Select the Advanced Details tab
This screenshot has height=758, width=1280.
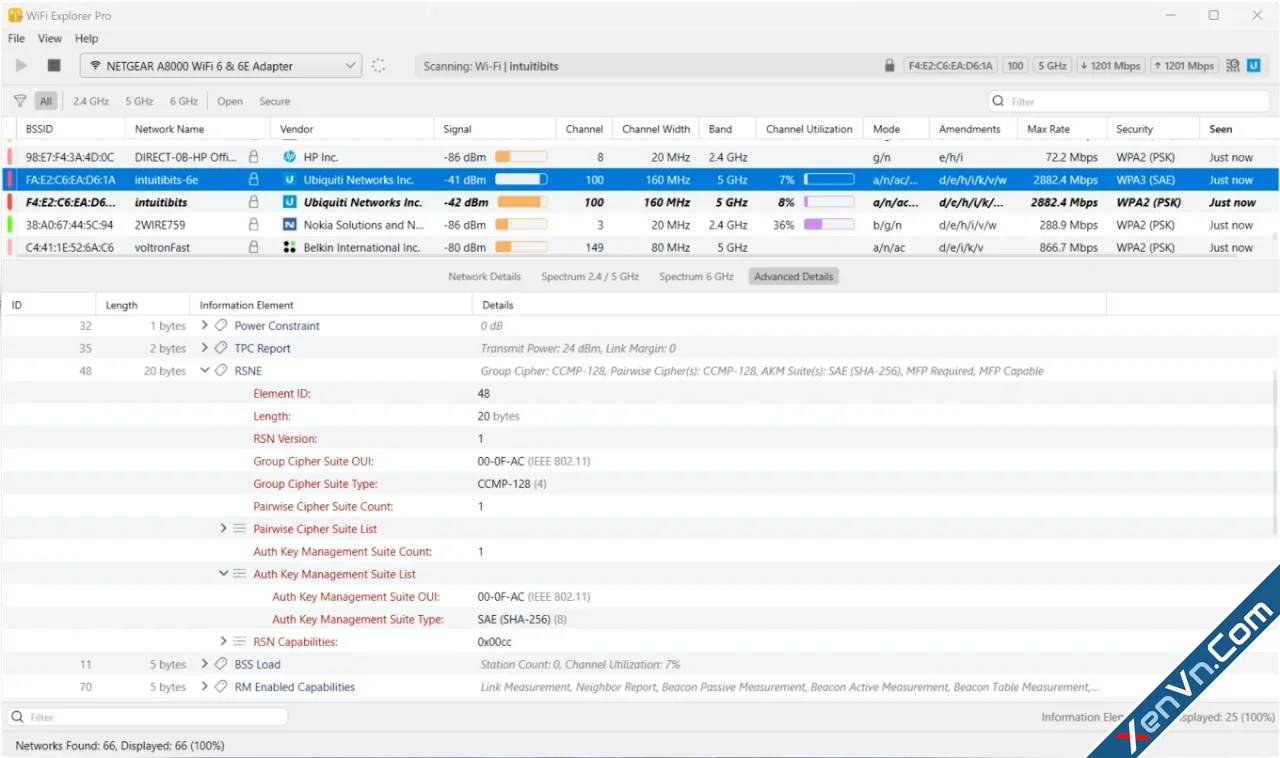(794, 276)
